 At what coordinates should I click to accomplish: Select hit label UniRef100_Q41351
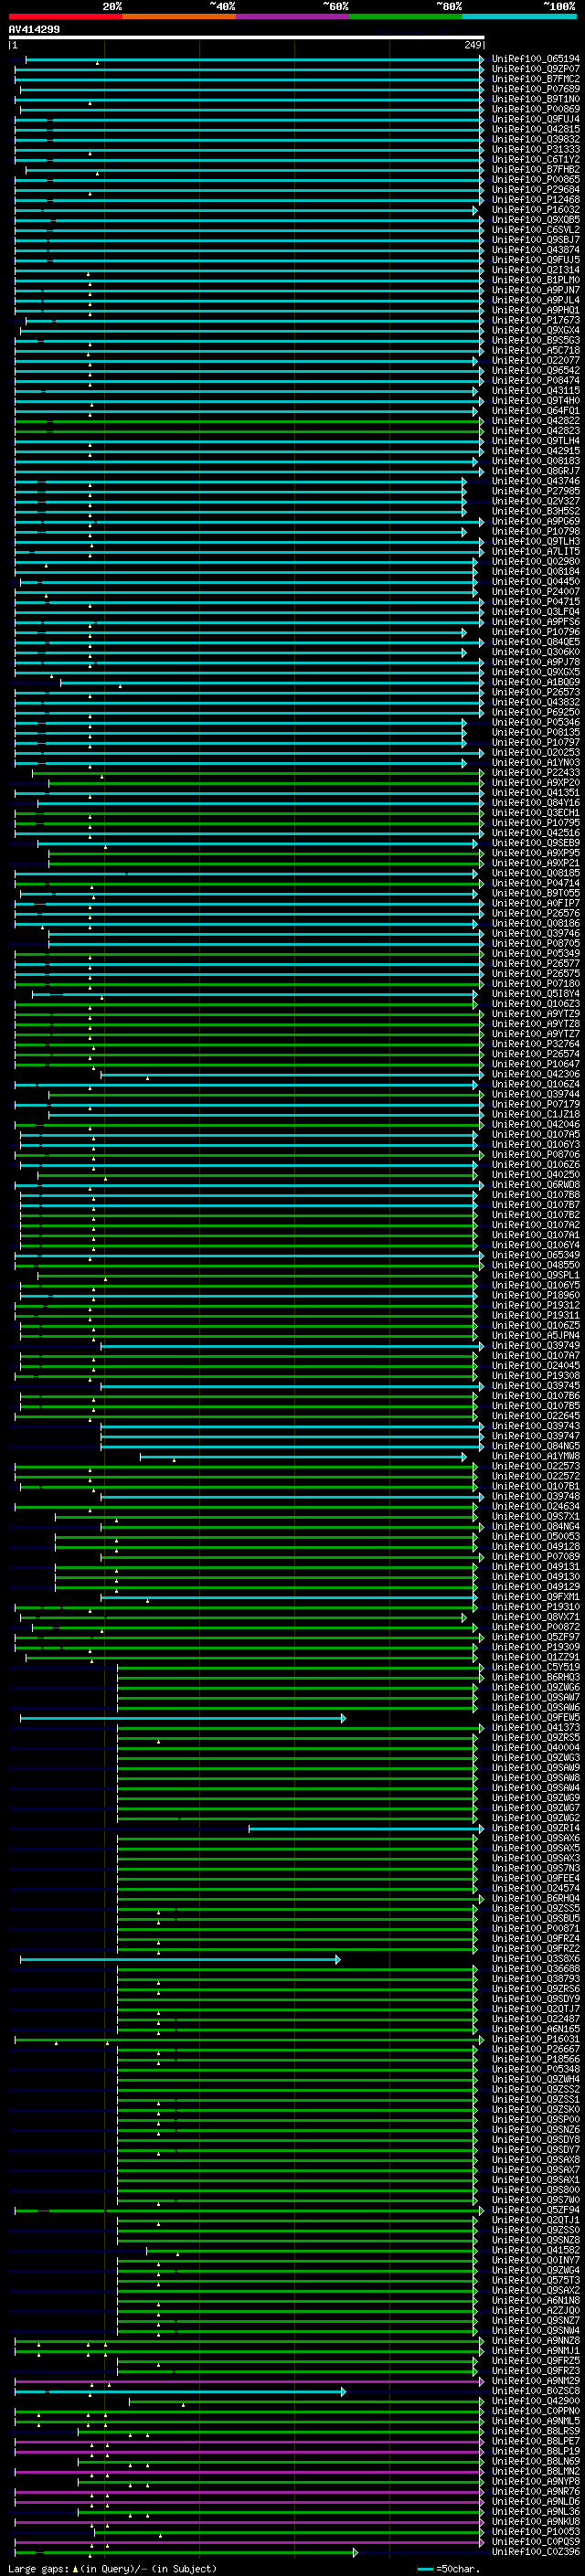[536, 793]
